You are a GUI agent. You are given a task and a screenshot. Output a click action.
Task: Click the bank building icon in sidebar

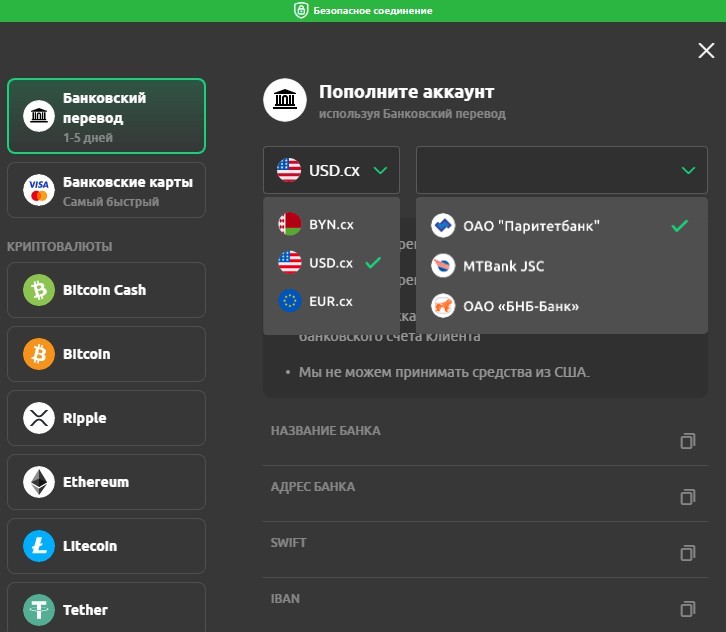[39, 116]
